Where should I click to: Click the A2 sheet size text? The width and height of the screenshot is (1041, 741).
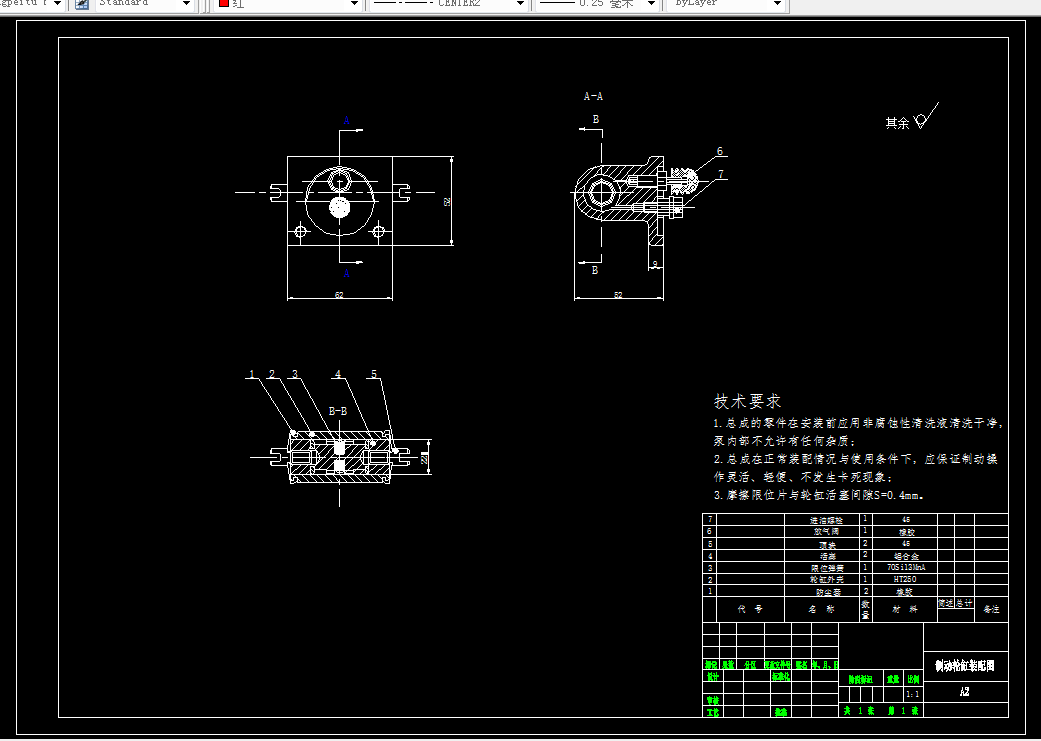coord(965,692)
